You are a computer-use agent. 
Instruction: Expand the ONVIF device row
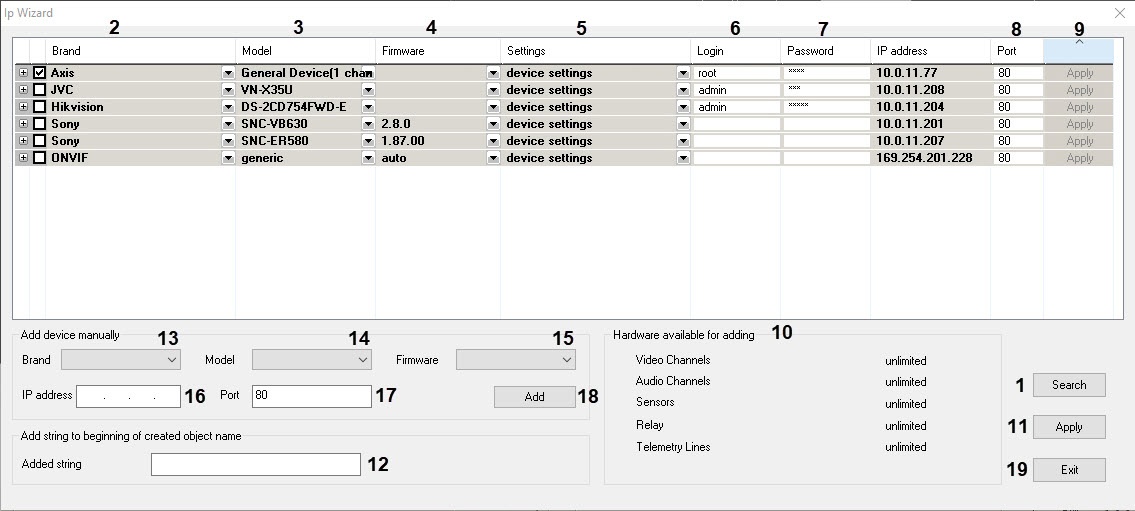coord(23,158)
